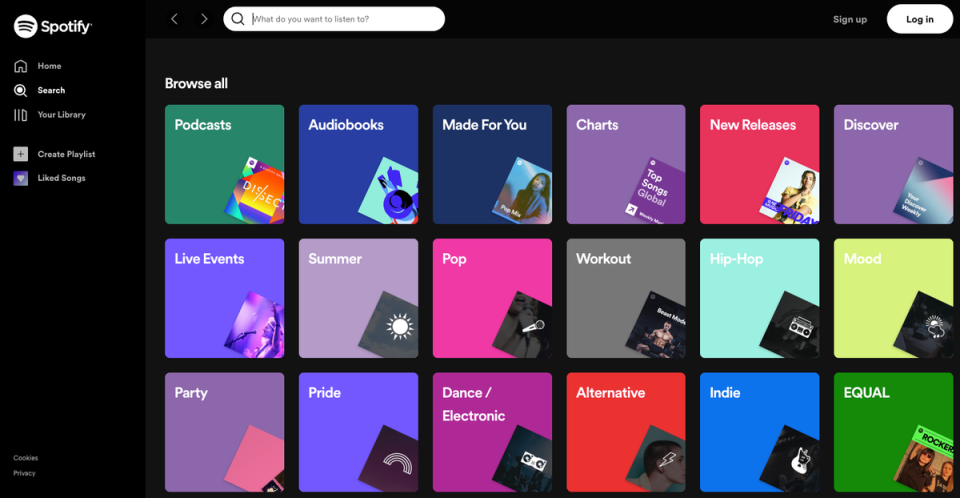Open the Cookies link

pyautogui.click(x=25, y=458)
